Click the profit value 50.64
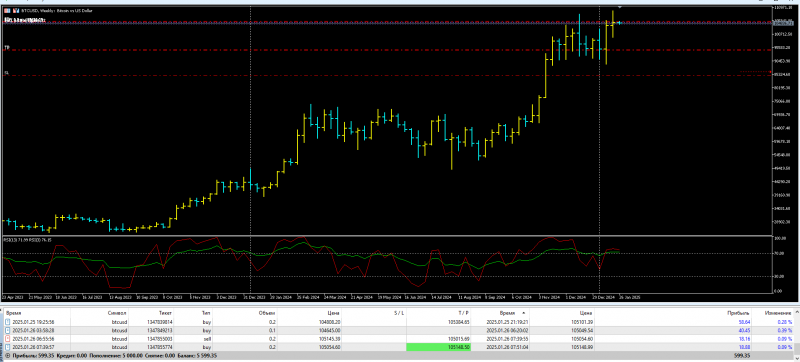 click(743, 322)
